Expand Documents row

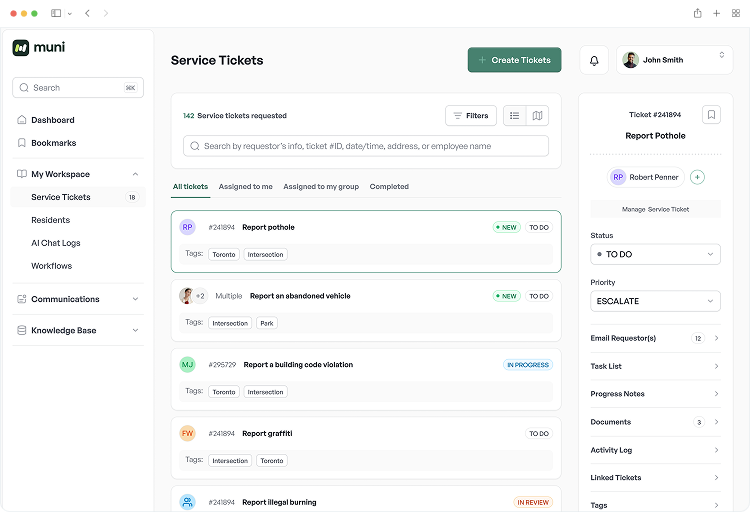655,422
